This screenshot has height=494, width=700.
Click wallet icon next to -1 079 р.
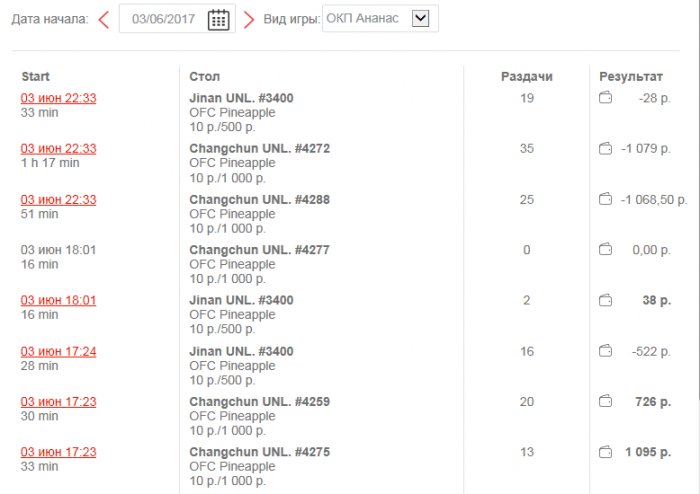605,148
